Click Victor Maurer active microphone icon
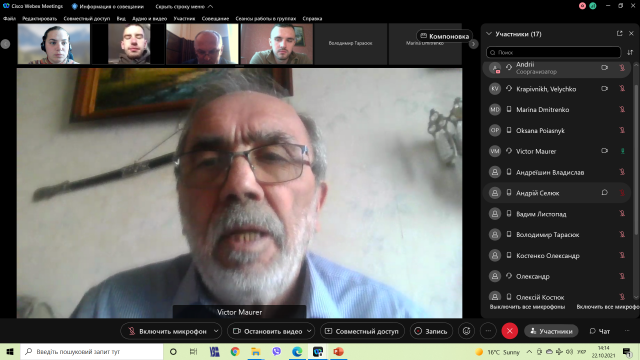This screenshot has height=360, width=640. [622, 151]
